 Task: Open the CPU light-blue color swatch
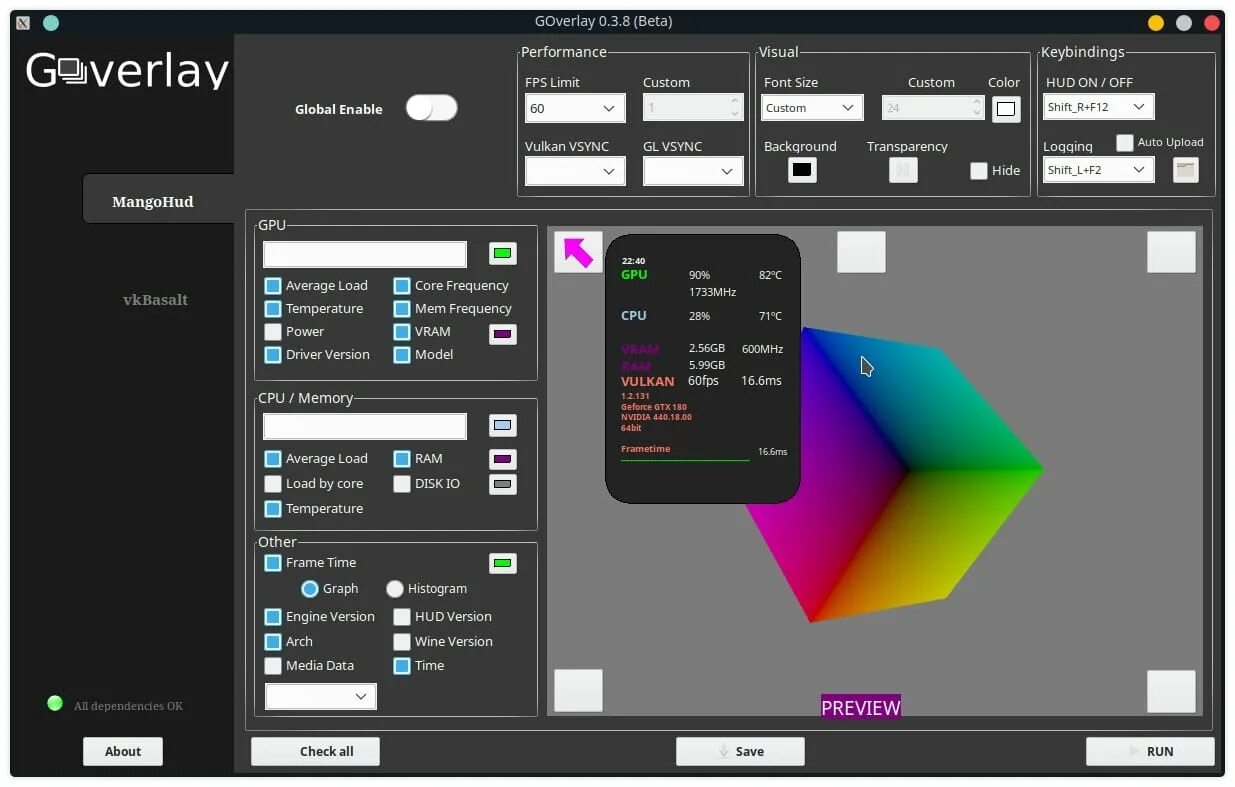click(503, 425)
